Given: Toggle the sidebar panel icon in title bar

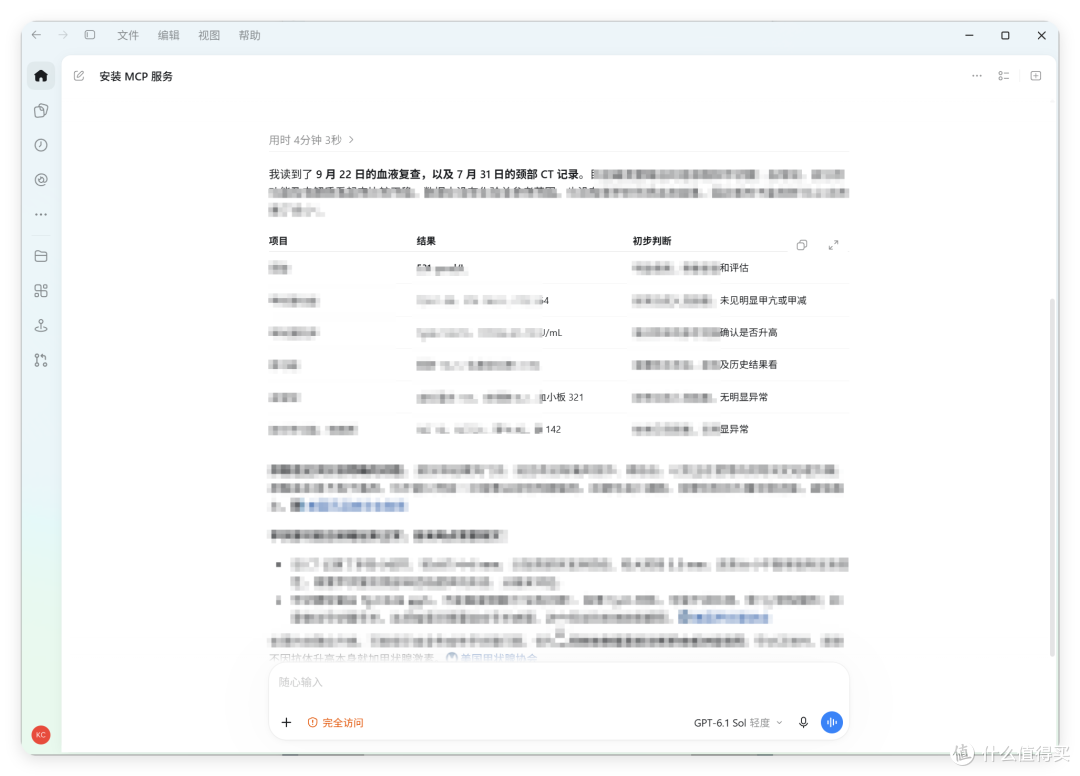Looking at the screenshot, I should tap(90, 34).
